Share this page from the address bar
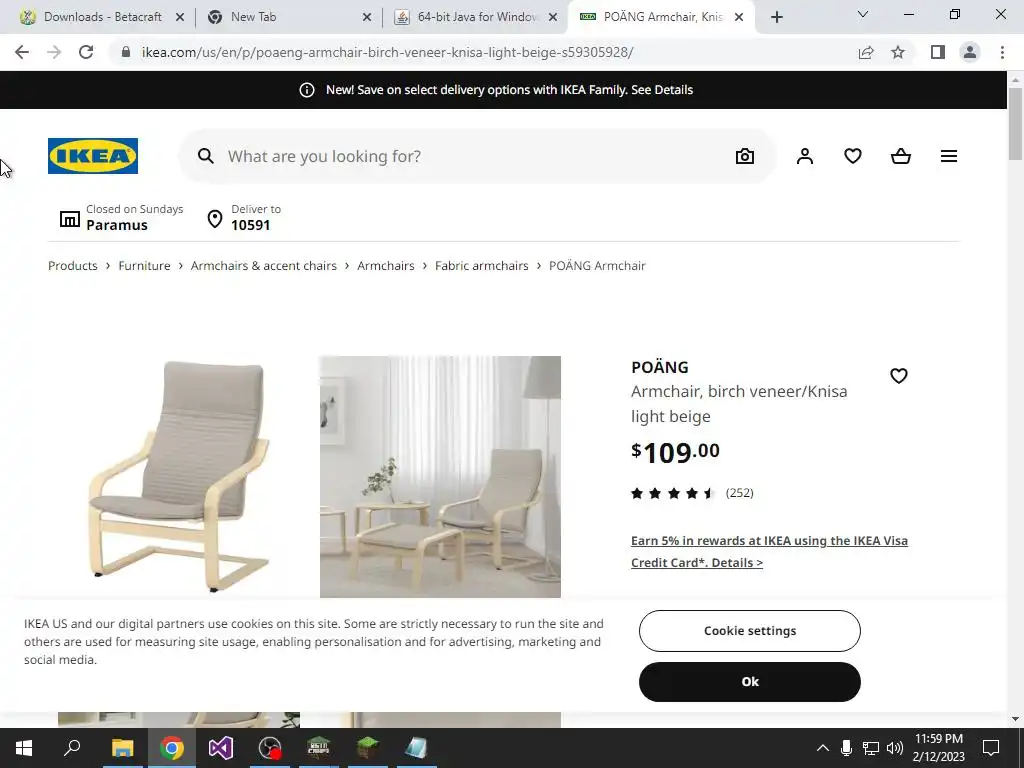The width and height of the screenshot is (1024, 768). pyautogui.click(x=866, y=52)
